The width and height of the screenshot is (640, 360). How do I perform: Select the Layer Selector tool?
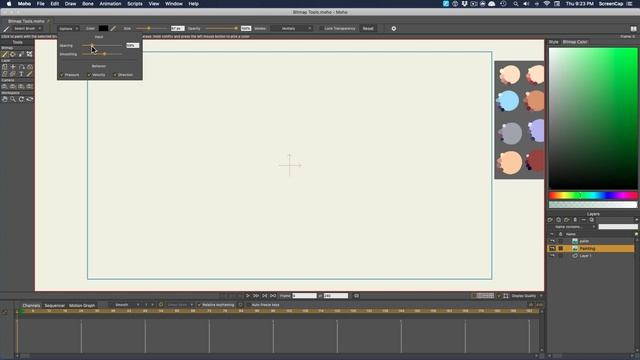[x=13, y=74]
